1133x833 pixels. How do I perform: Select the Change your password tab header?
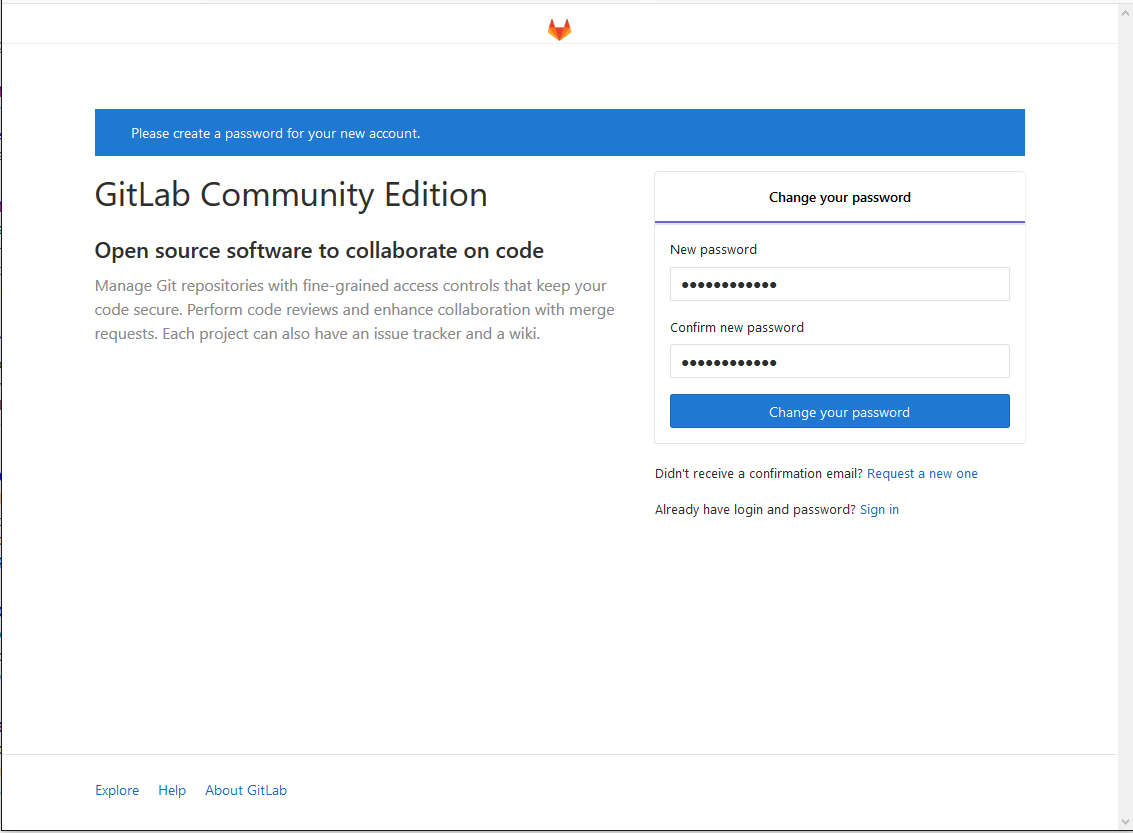point(839,197)
